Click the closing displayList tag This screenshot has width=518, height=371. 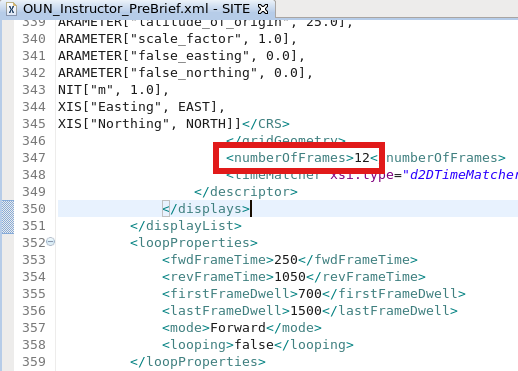186,226
